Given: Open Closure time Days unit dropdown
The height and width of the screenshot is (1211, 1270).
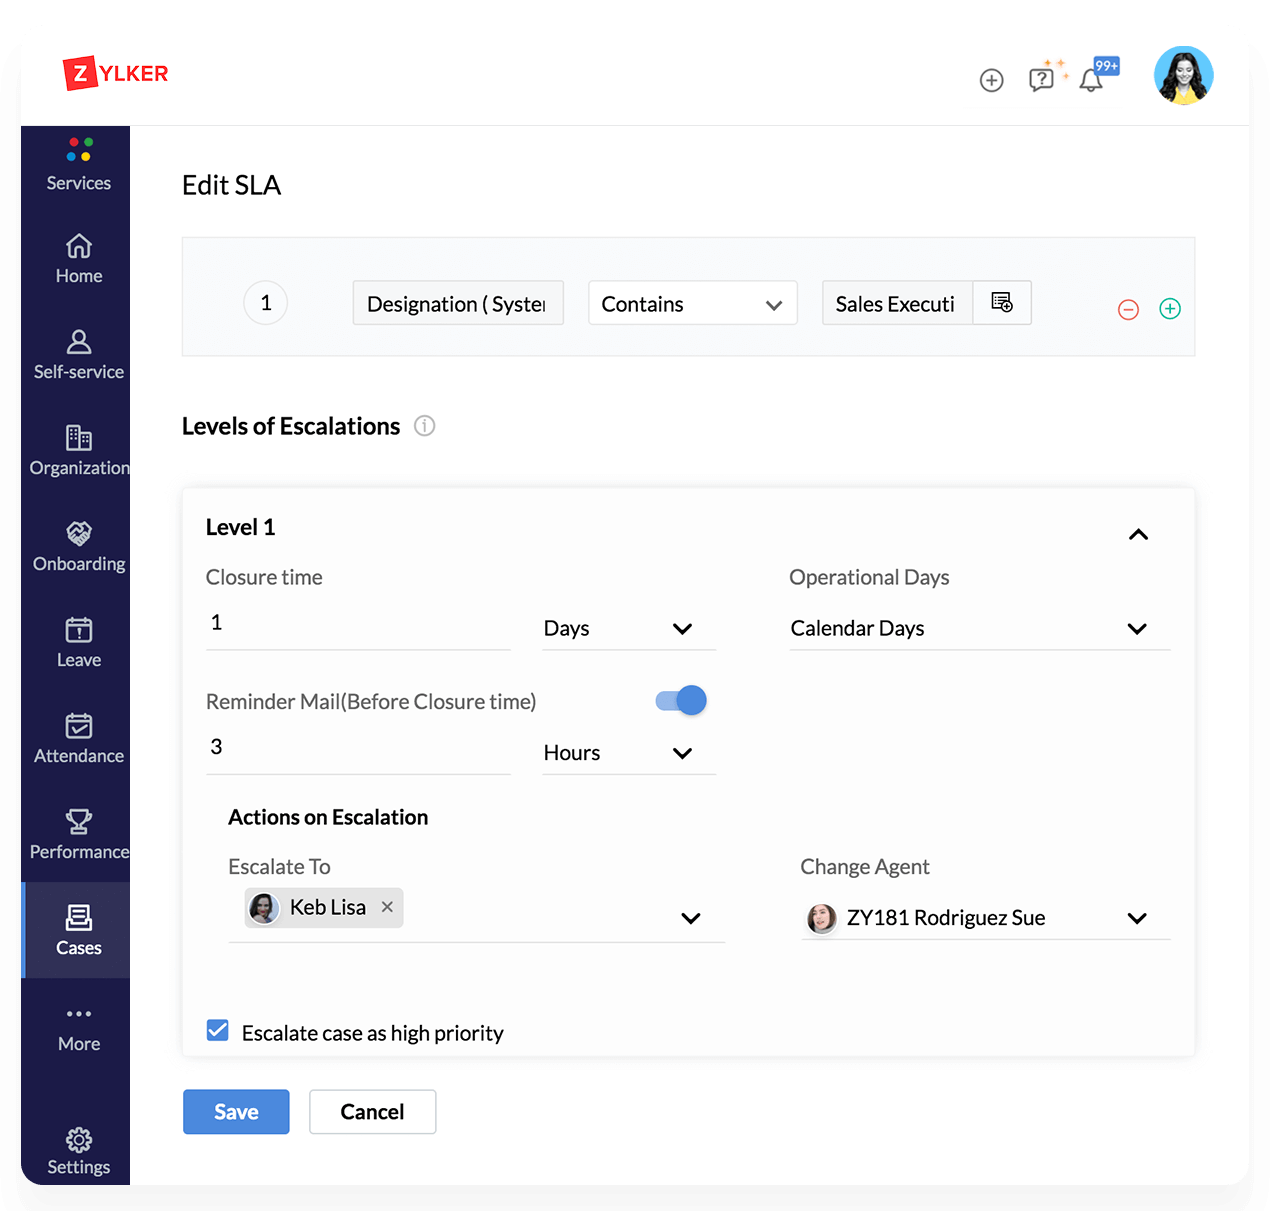Looking at the screenshot, I should [x=629, y=628].
